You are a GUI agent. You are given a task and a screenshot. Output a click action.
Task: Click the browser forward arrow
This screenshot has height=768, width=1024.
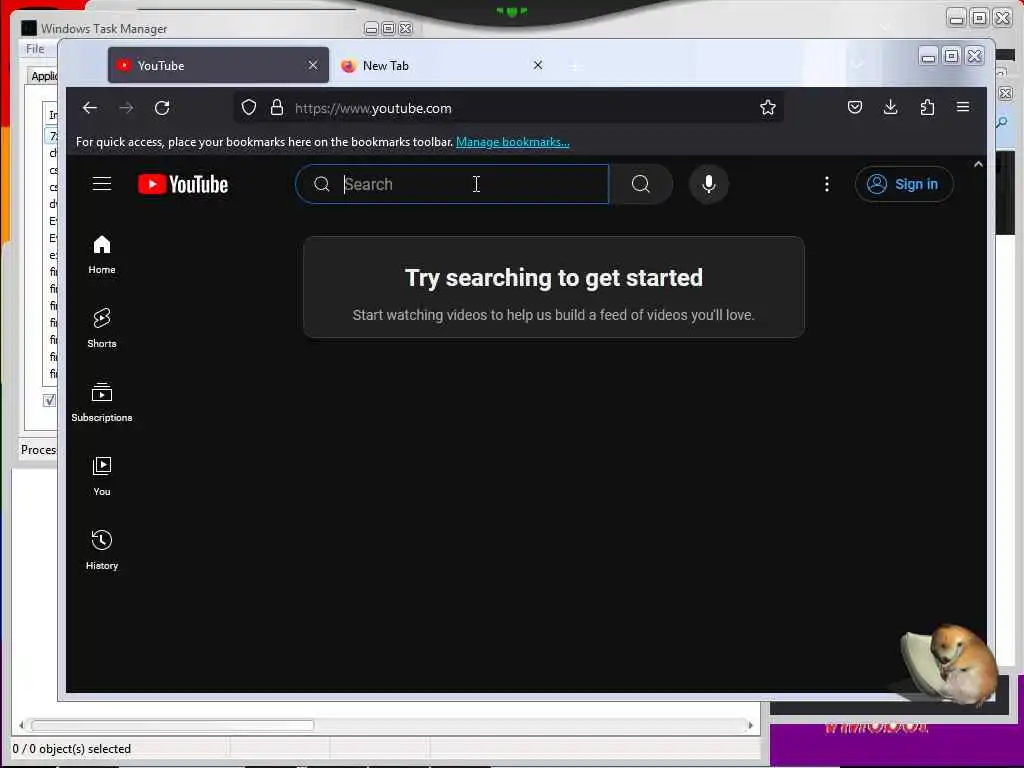point(126,108)
